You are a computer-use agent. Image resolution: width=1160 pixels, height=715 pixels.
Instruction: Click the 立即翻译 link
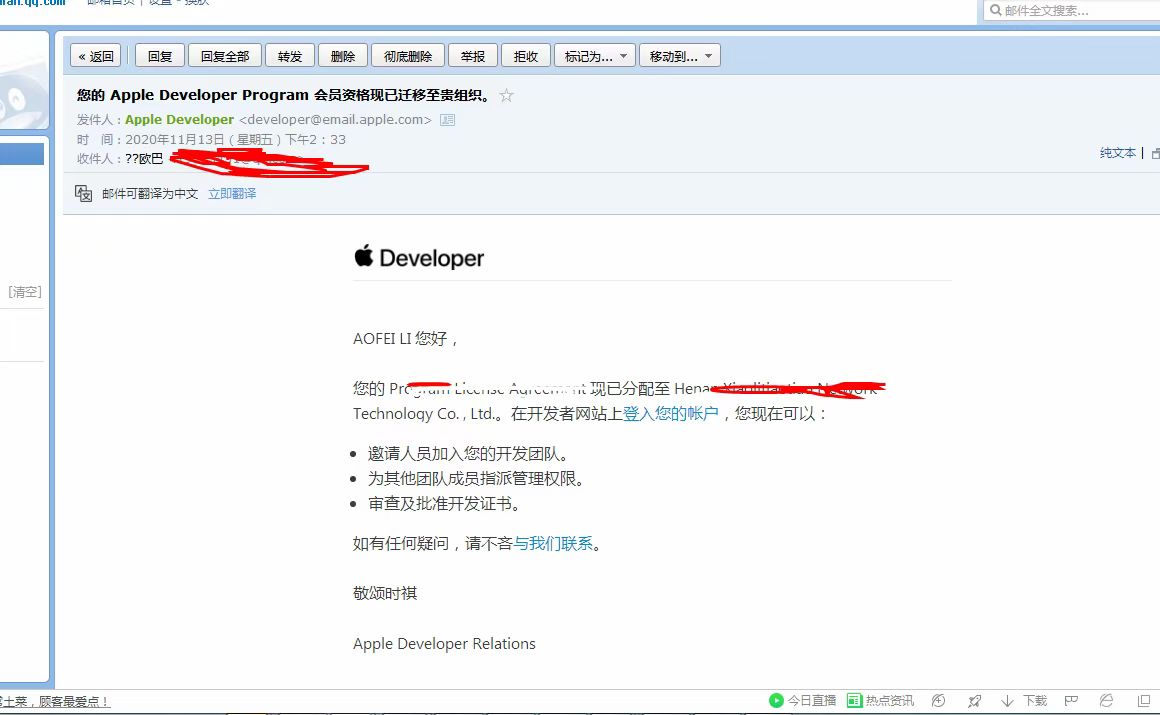[232, 194]
